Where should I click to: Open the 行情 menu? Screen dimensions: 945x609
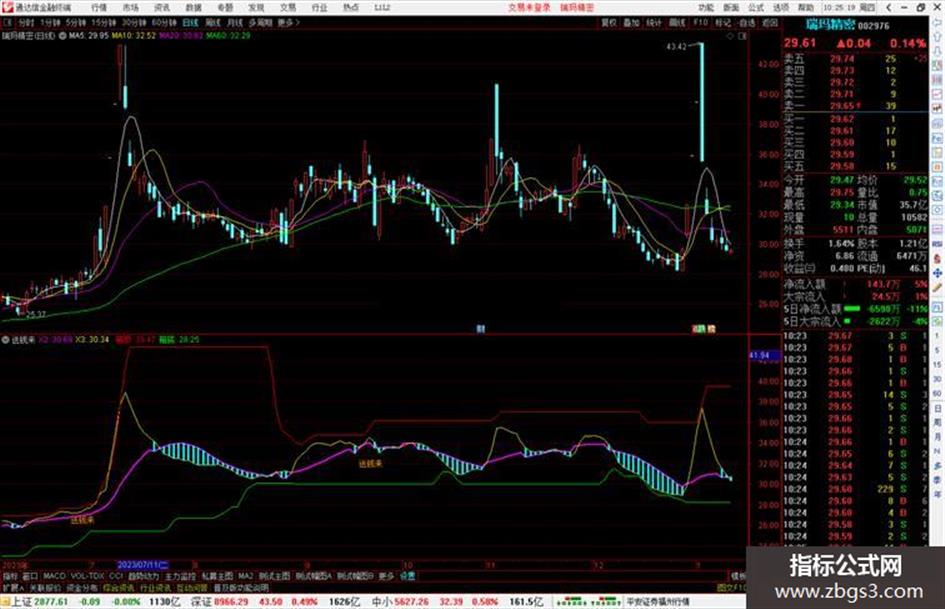click(99, 7)
